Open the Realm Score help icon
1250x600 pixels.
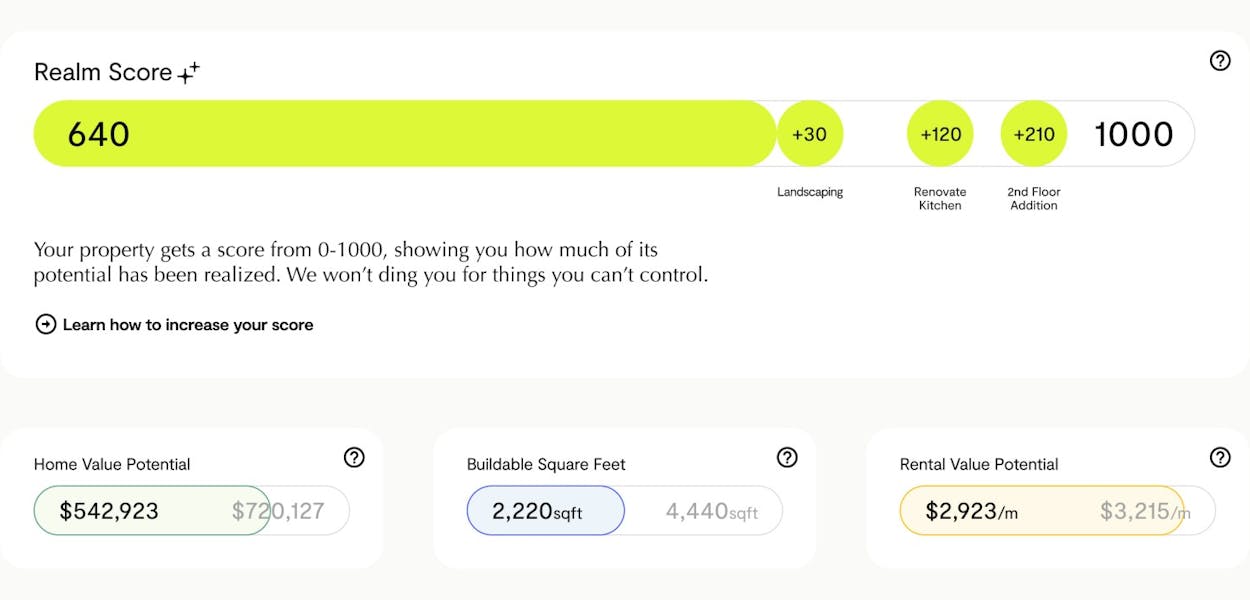(x=1220, y=61)
